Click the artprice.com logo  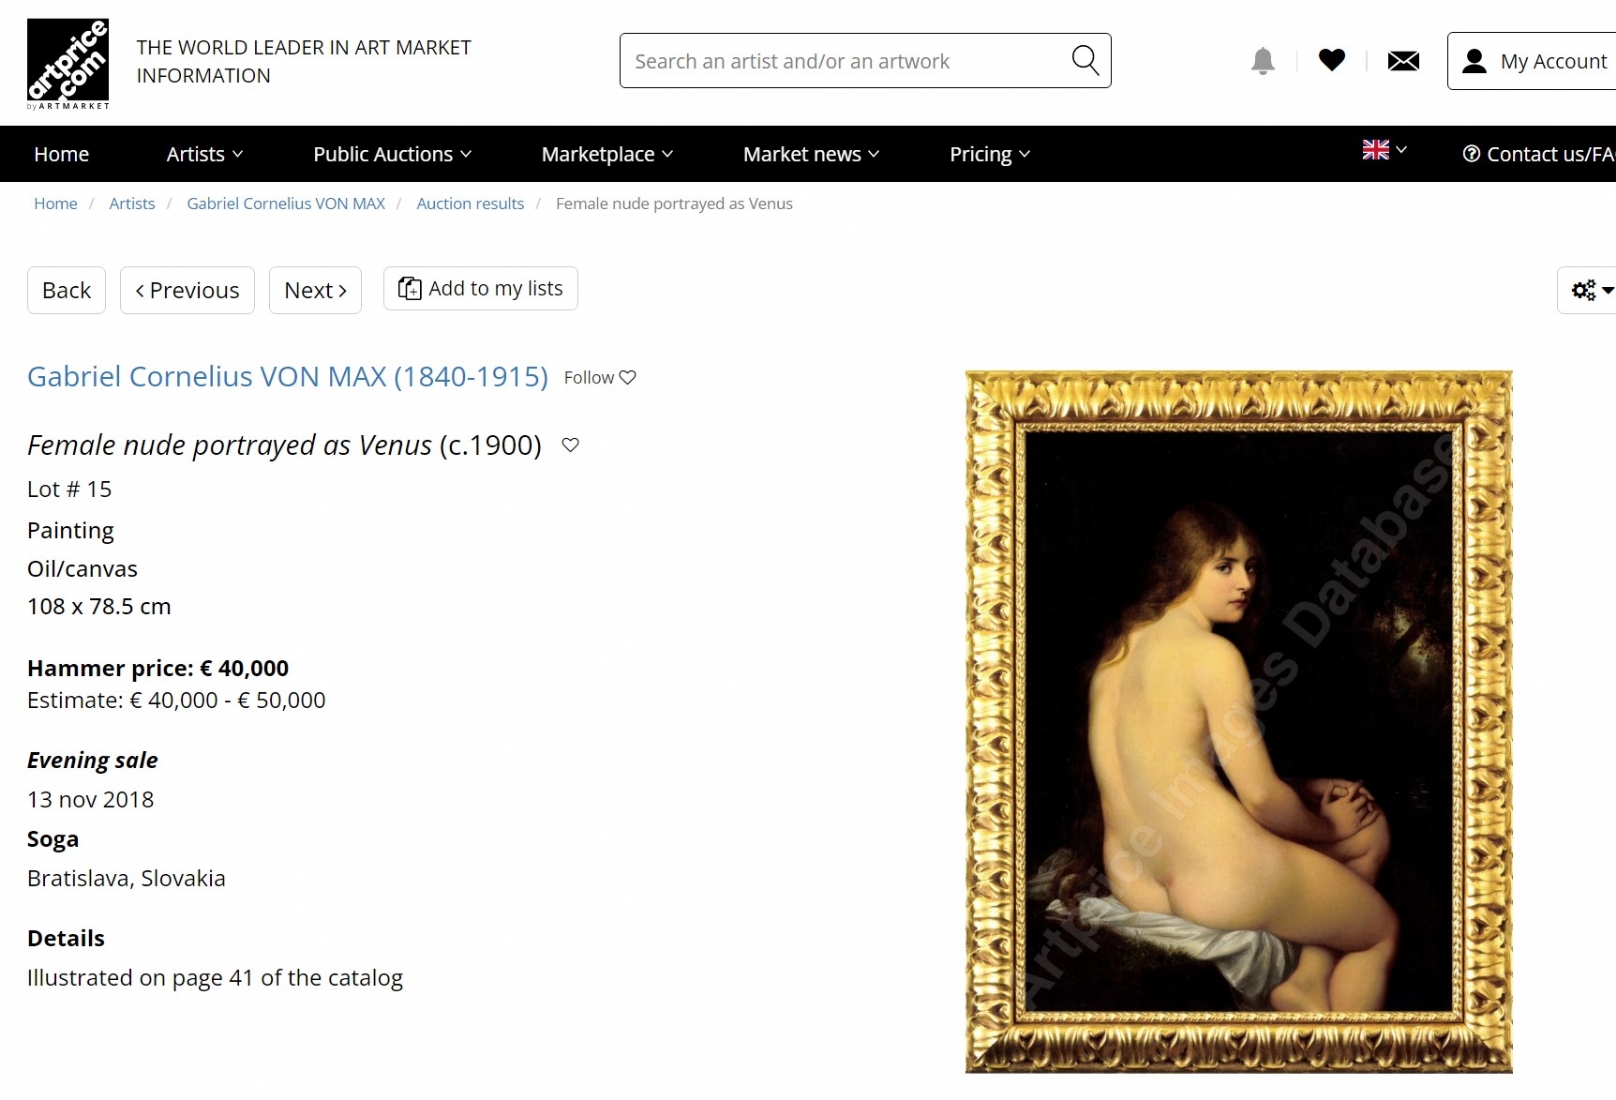tap(68, 64)
